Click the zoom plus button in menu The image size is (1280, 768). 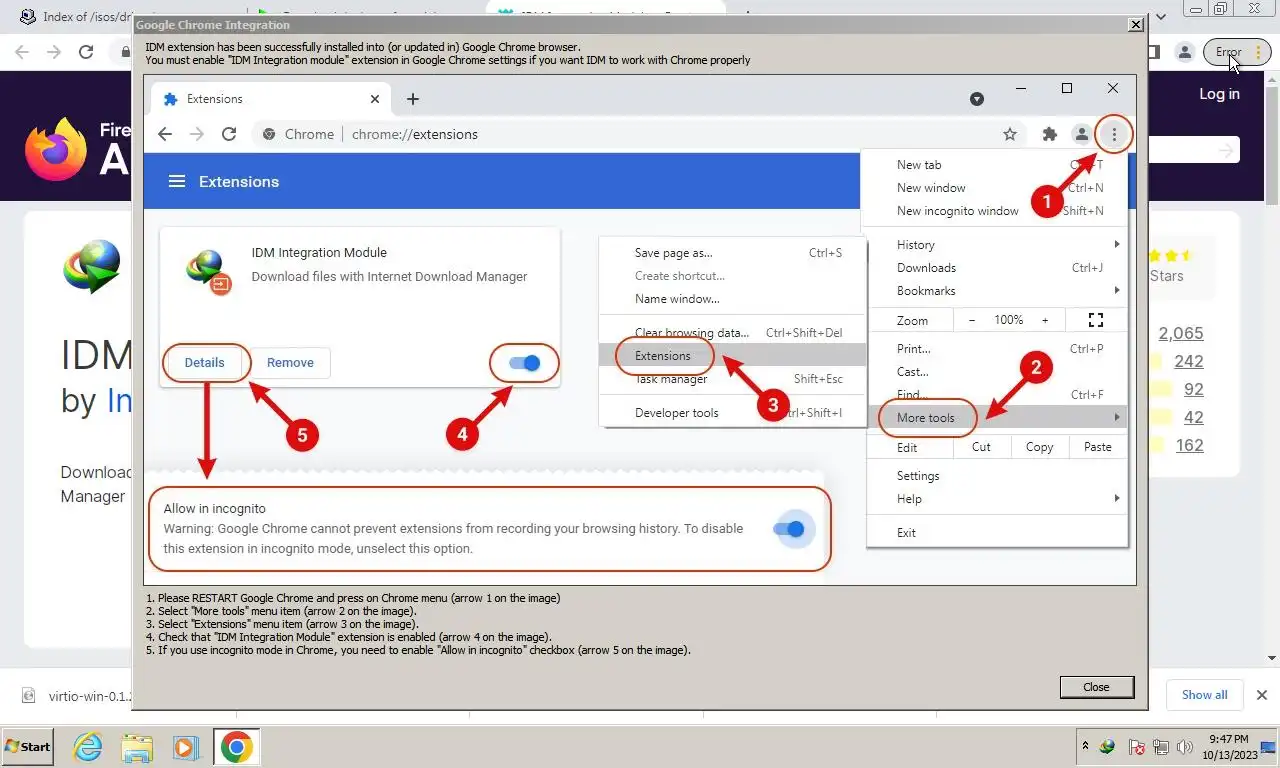[1045, 320]
